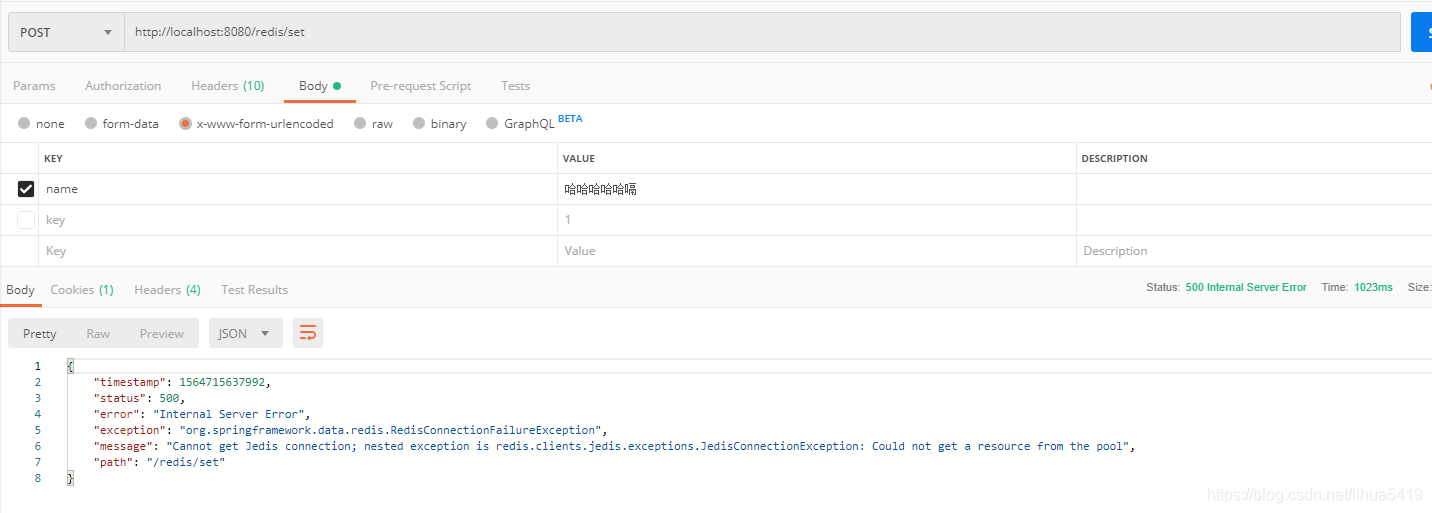Select the none body type
The width and height of the screenshot is (1432, 513).
click(x=41, y=124)
